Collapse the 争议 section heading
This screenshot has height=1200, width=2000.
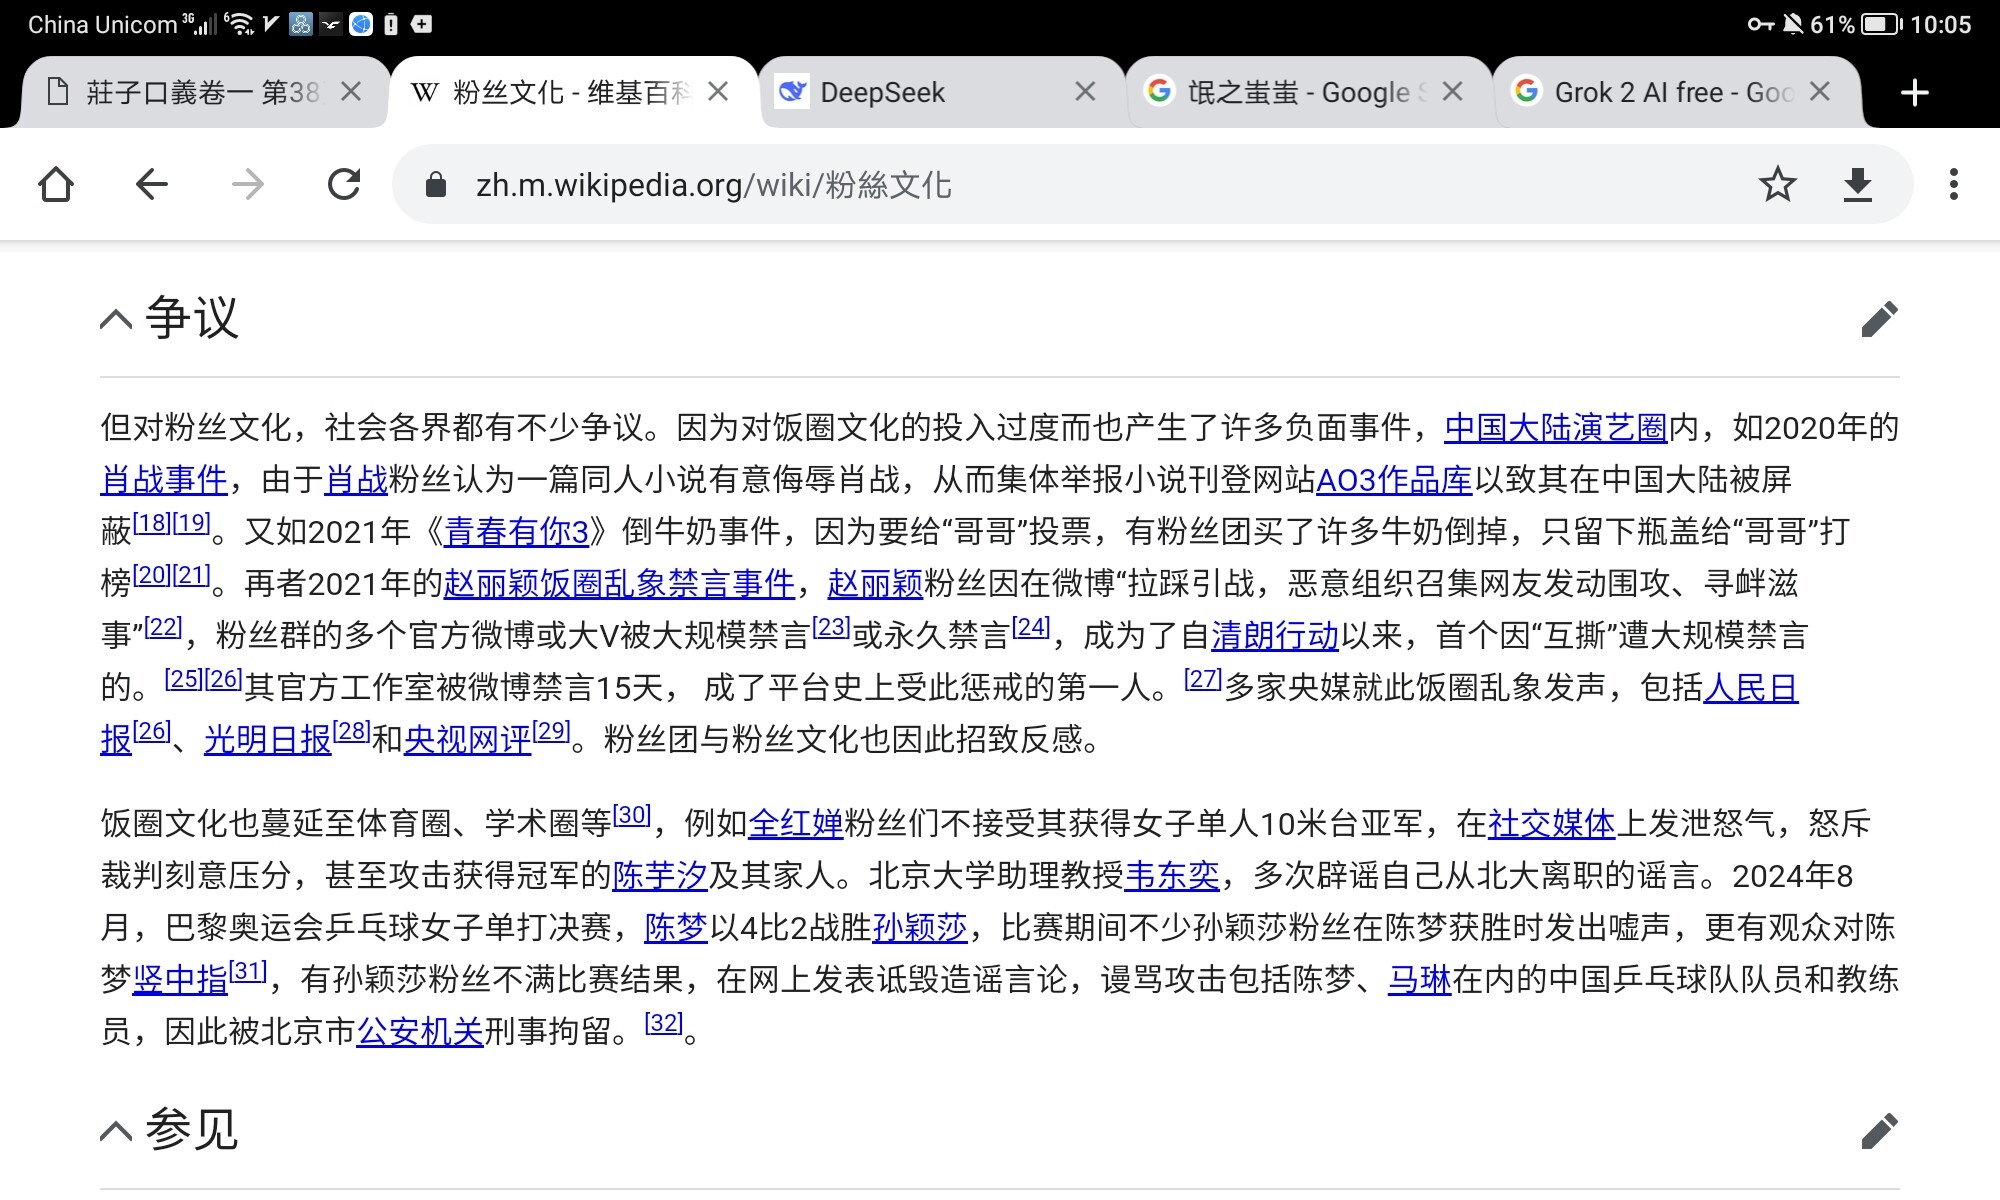pyautogui.click(x=117, y=319)
